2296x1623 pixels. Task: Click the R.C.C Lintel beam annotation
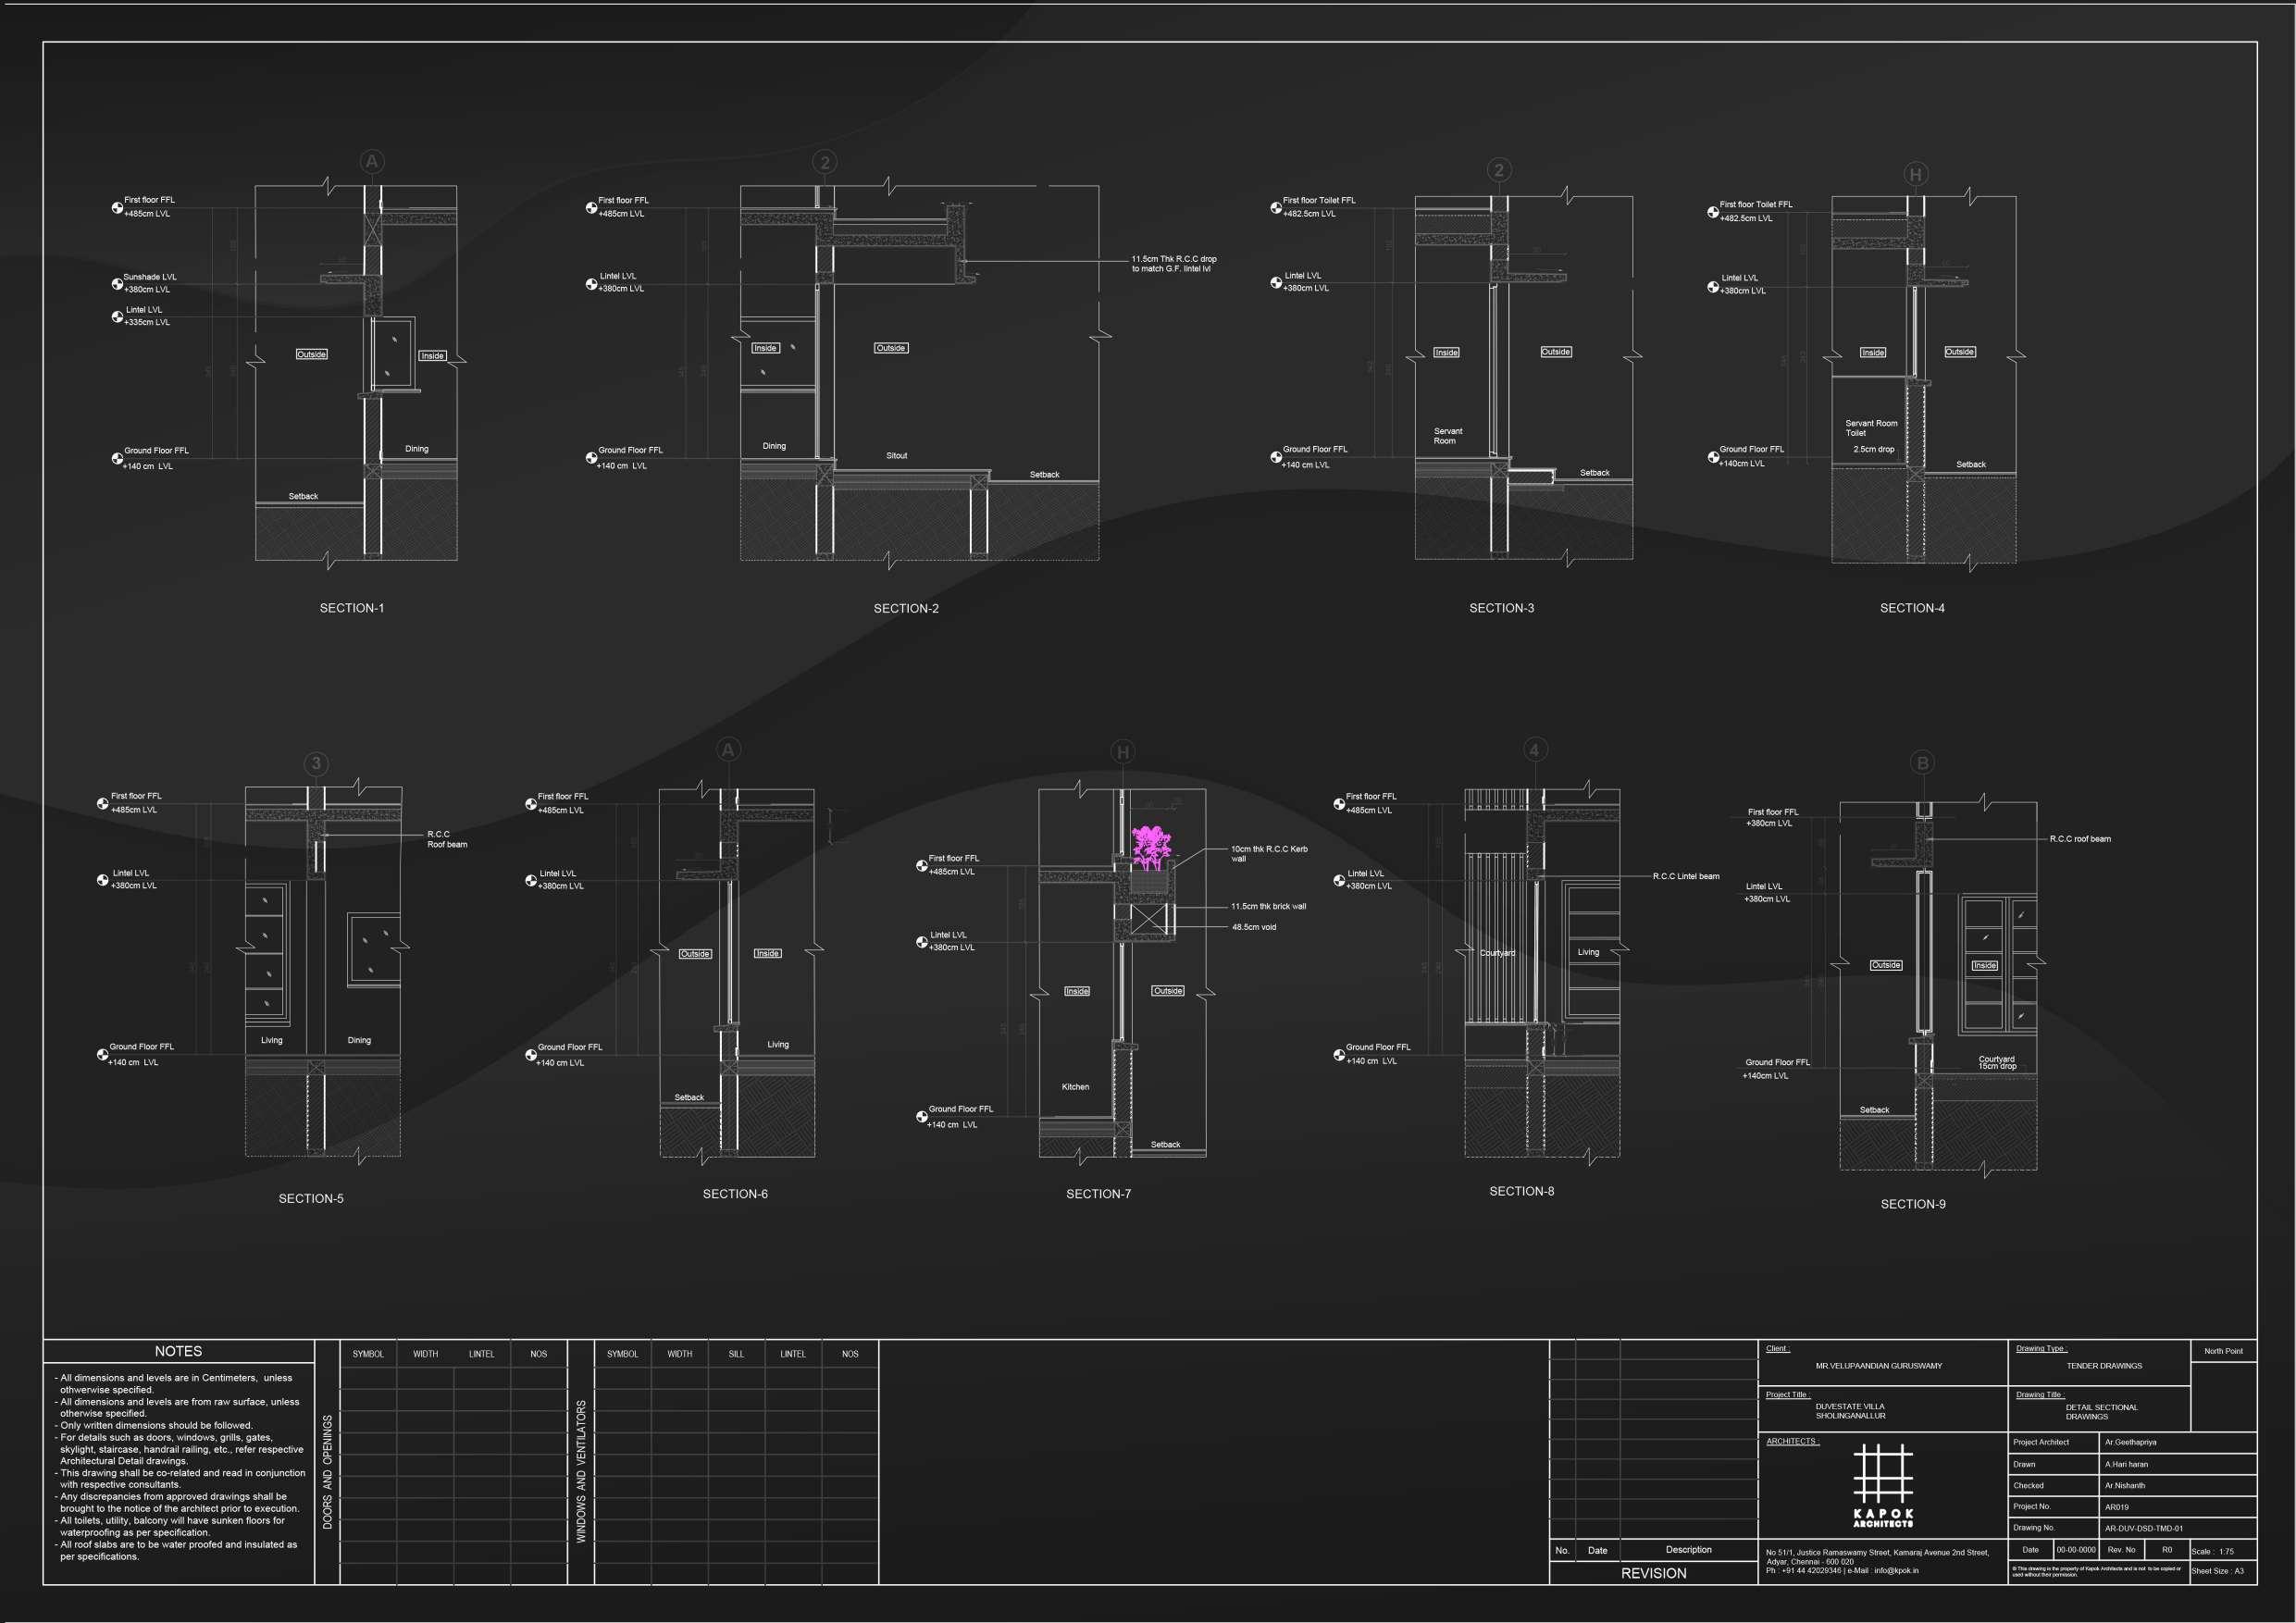(x=1685, y=876)
